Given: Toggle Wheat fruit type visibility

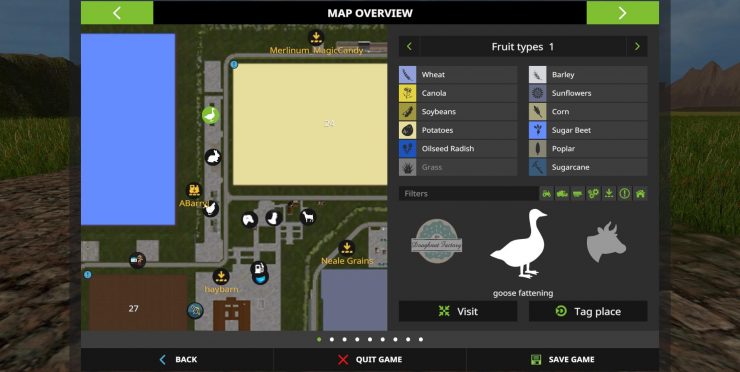Looking at the screenshot, I should 458,75.
